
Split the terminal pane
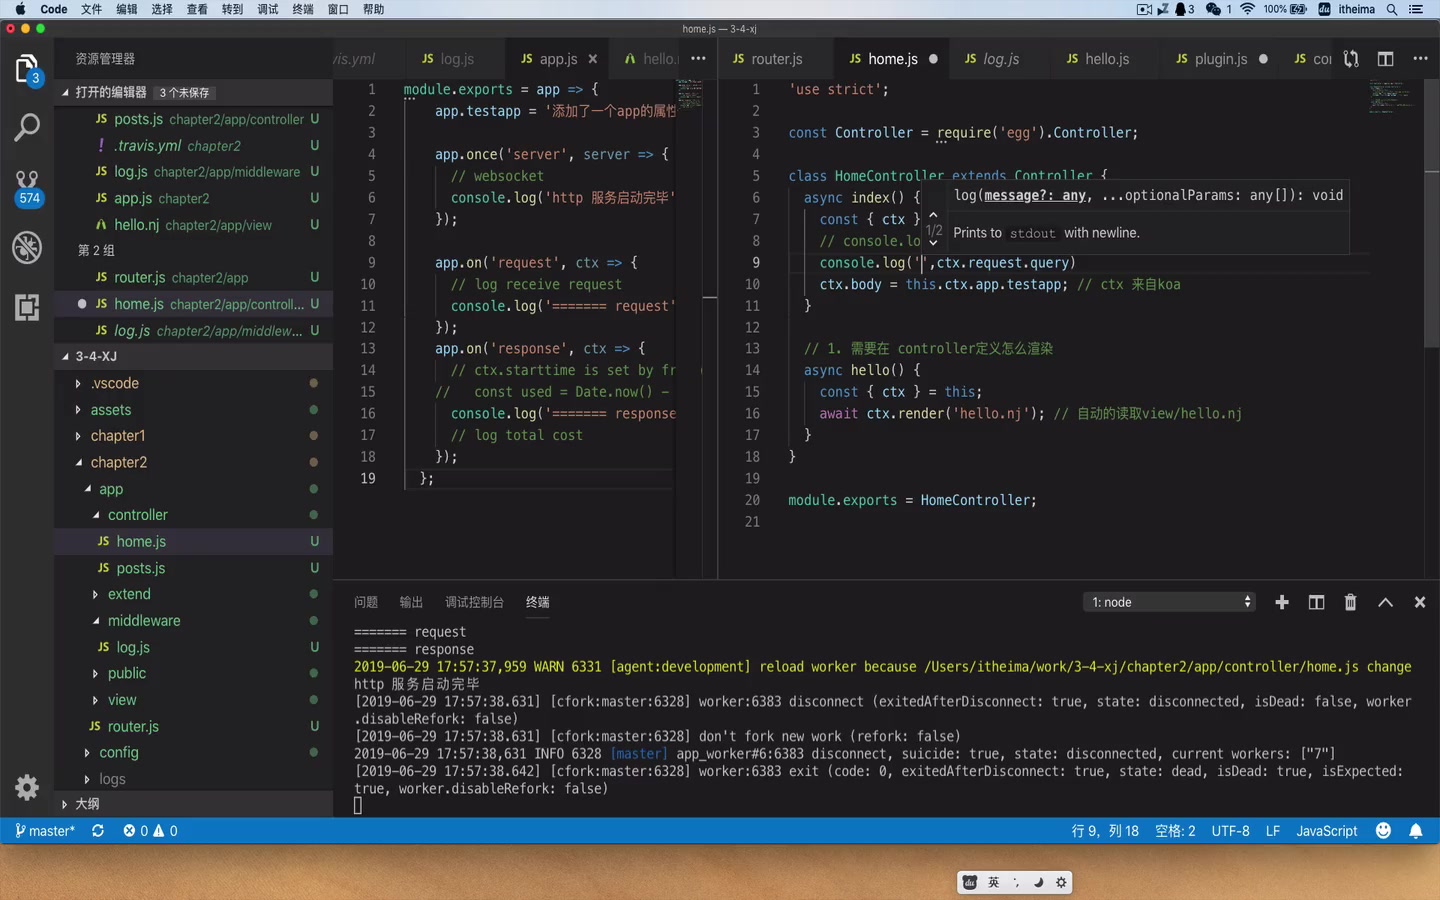pyautogui.click(x=1316, y=602)
